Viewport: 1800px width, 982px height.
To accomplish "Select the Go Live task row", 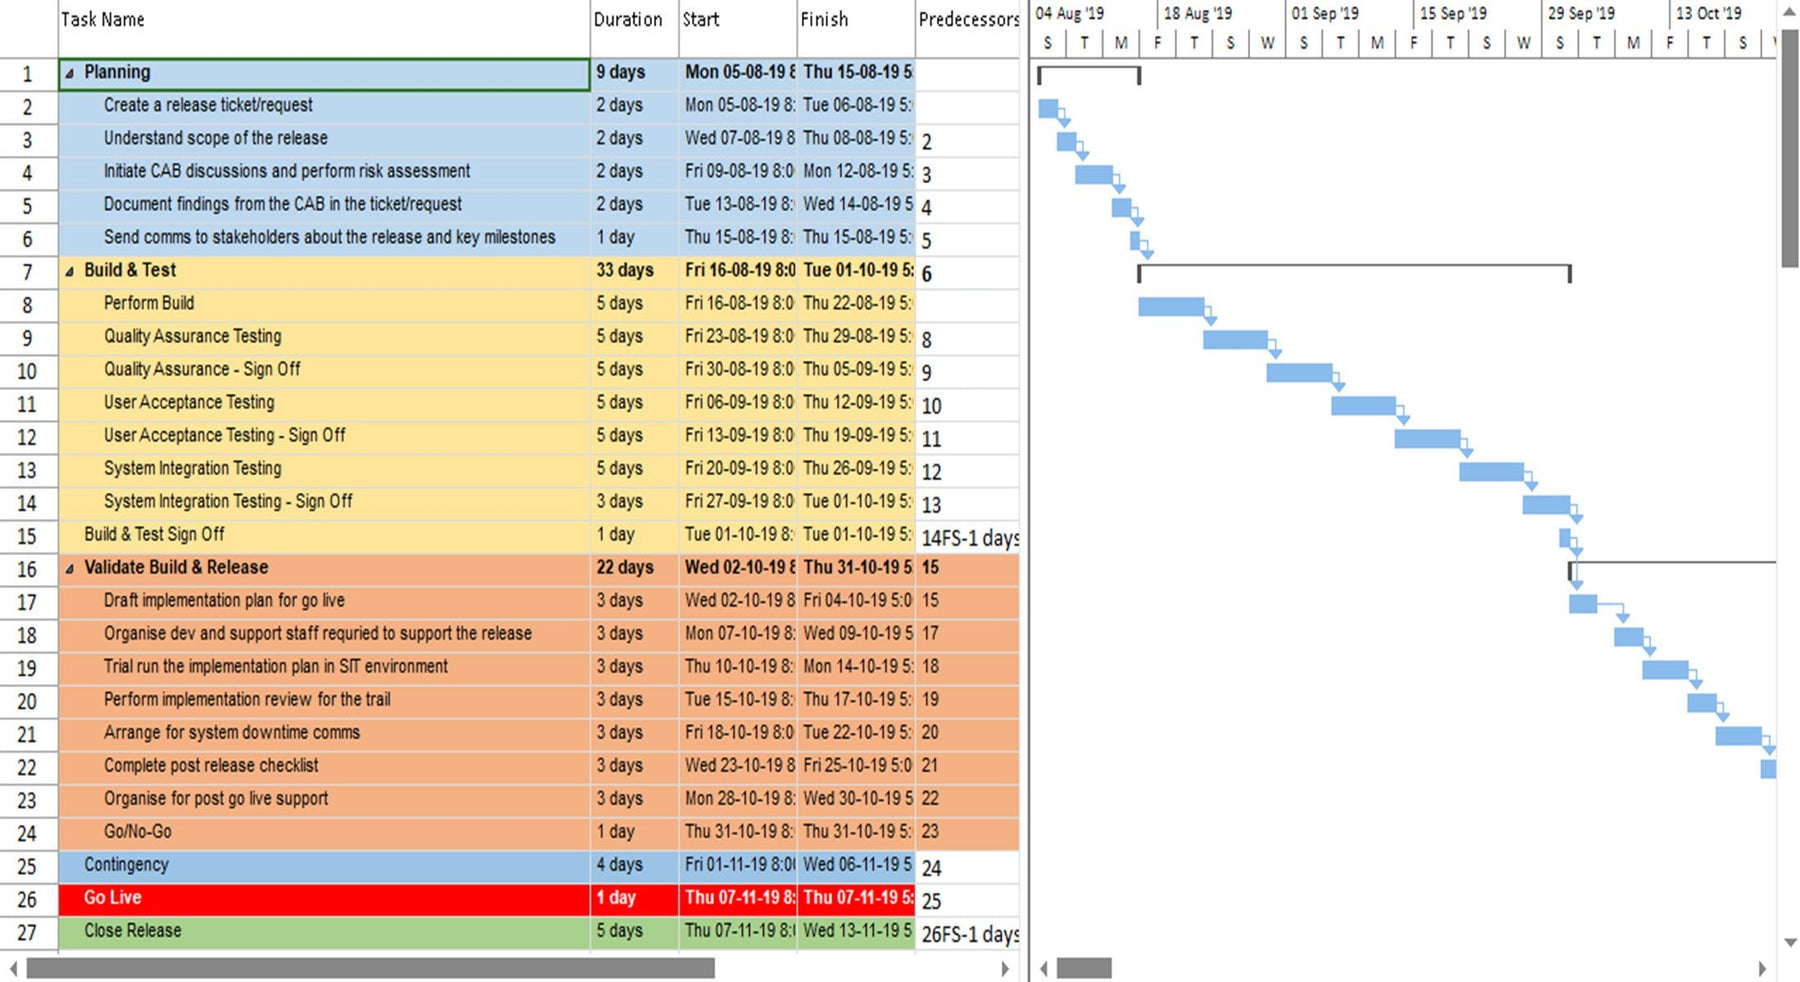I will (112, 897).
